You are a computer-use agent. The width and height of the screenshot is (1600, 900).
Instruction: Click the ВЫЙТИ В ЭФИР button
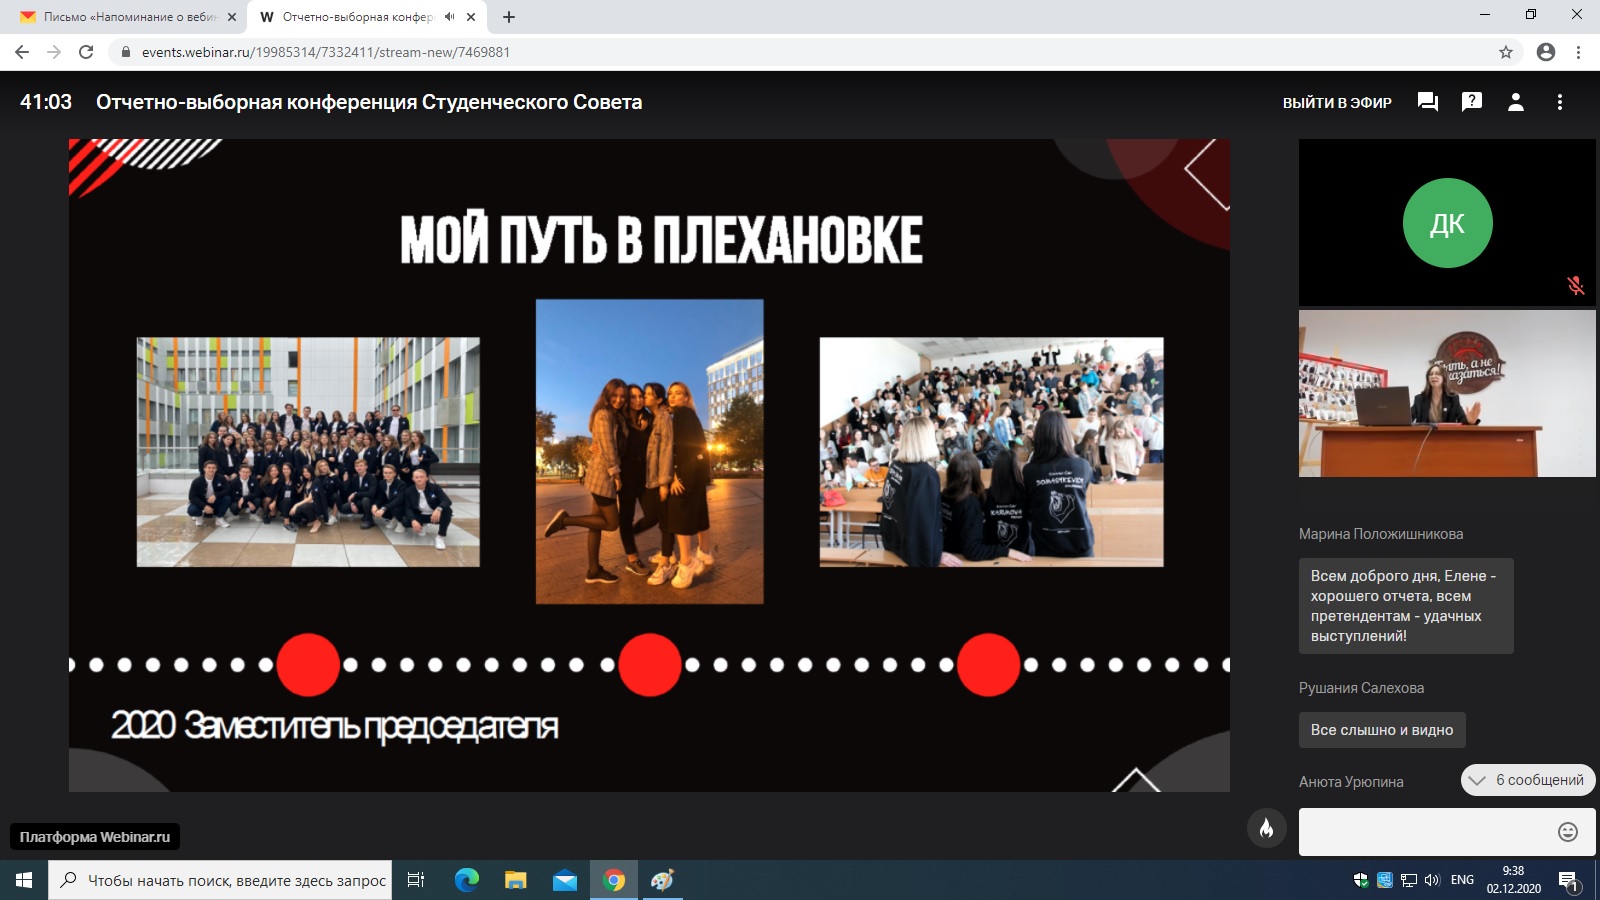1337,102
